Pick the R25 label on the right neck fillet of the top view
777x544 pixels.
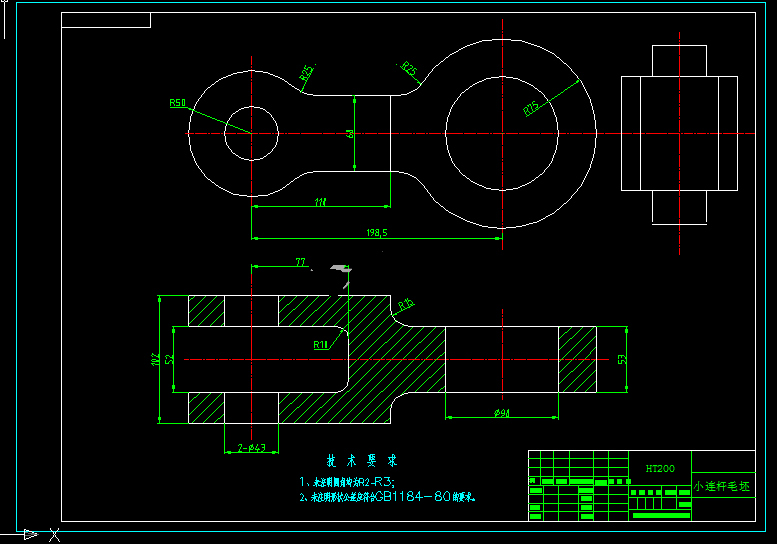[409, 69]
